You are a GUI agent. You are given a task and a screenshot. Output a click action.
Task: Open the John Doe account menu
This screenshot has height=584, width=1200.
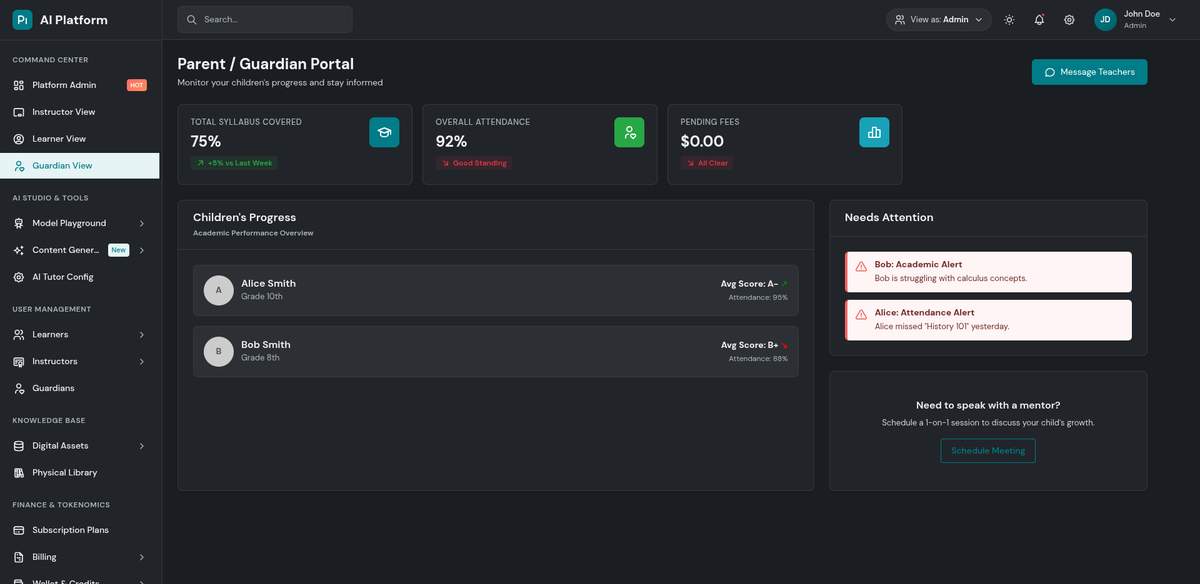(x=1135, y=20)
